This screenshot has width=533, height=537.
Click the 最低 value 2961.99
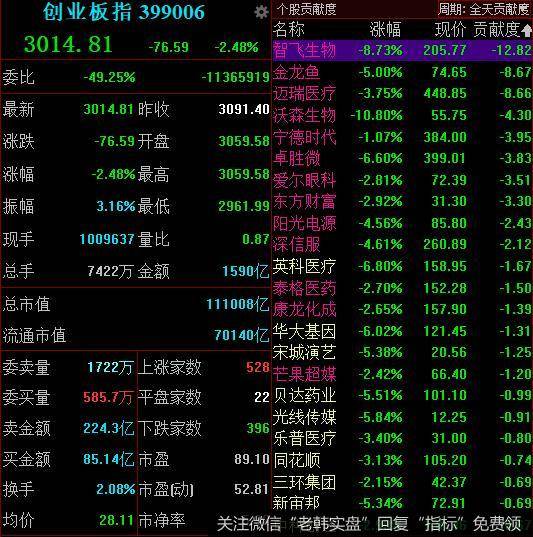[x=244, y=206]
